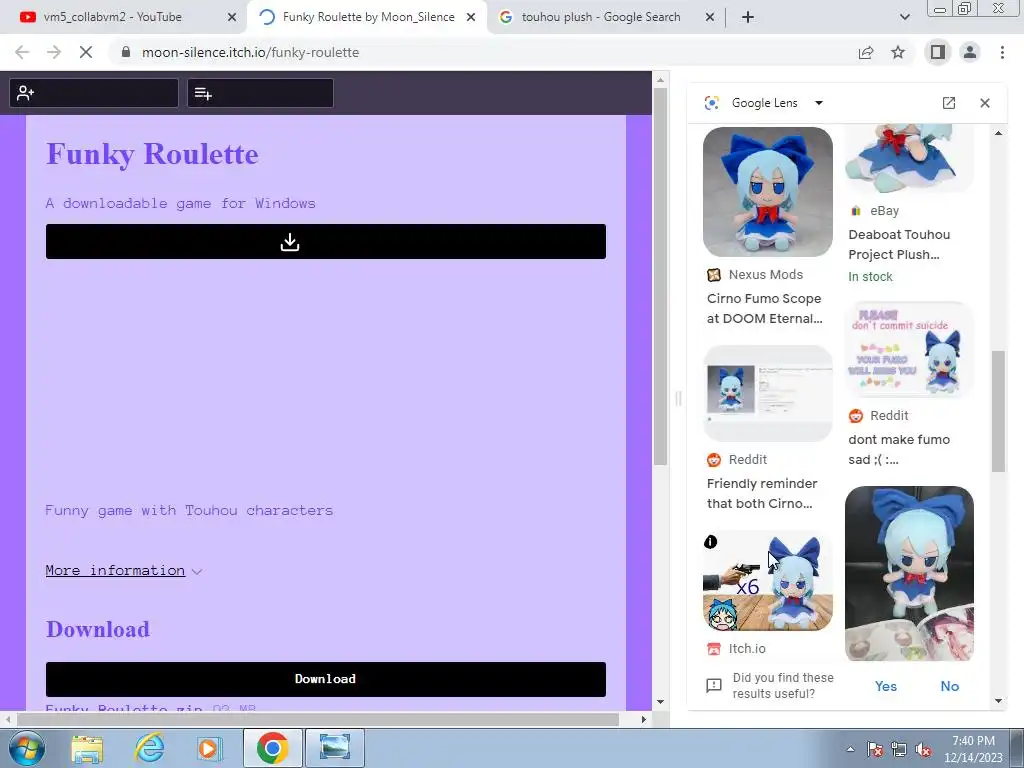Answer Yes to results useful
Viewport: 1024px width, 768px height.
(x=886, y=686)
